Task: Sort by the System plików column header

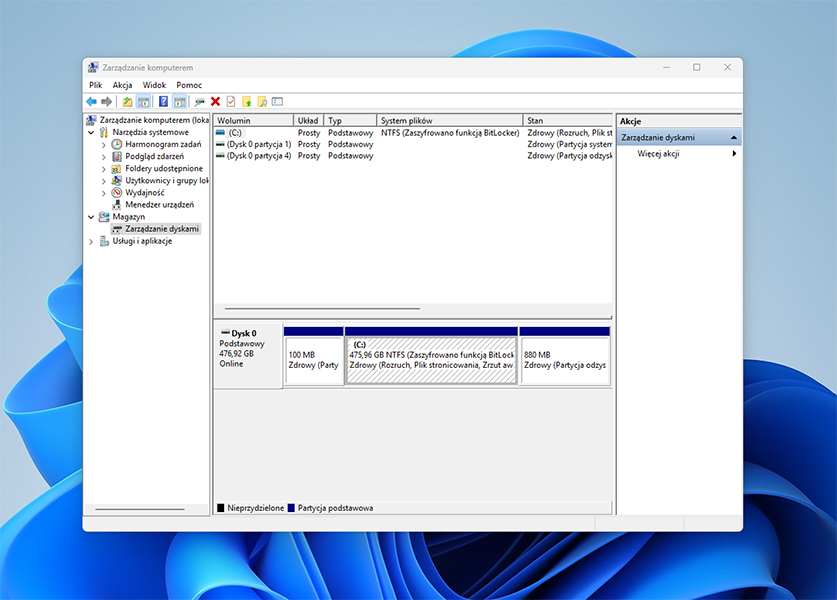Action: point(449,121)
